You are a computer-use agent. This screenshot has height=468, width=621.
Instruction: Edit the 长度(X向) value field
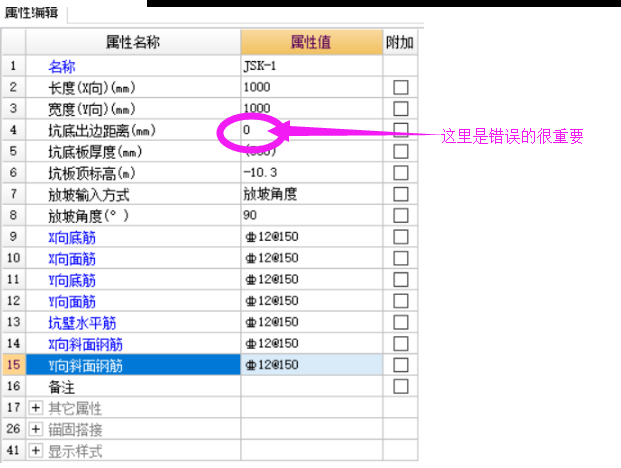tap(311, 87)
